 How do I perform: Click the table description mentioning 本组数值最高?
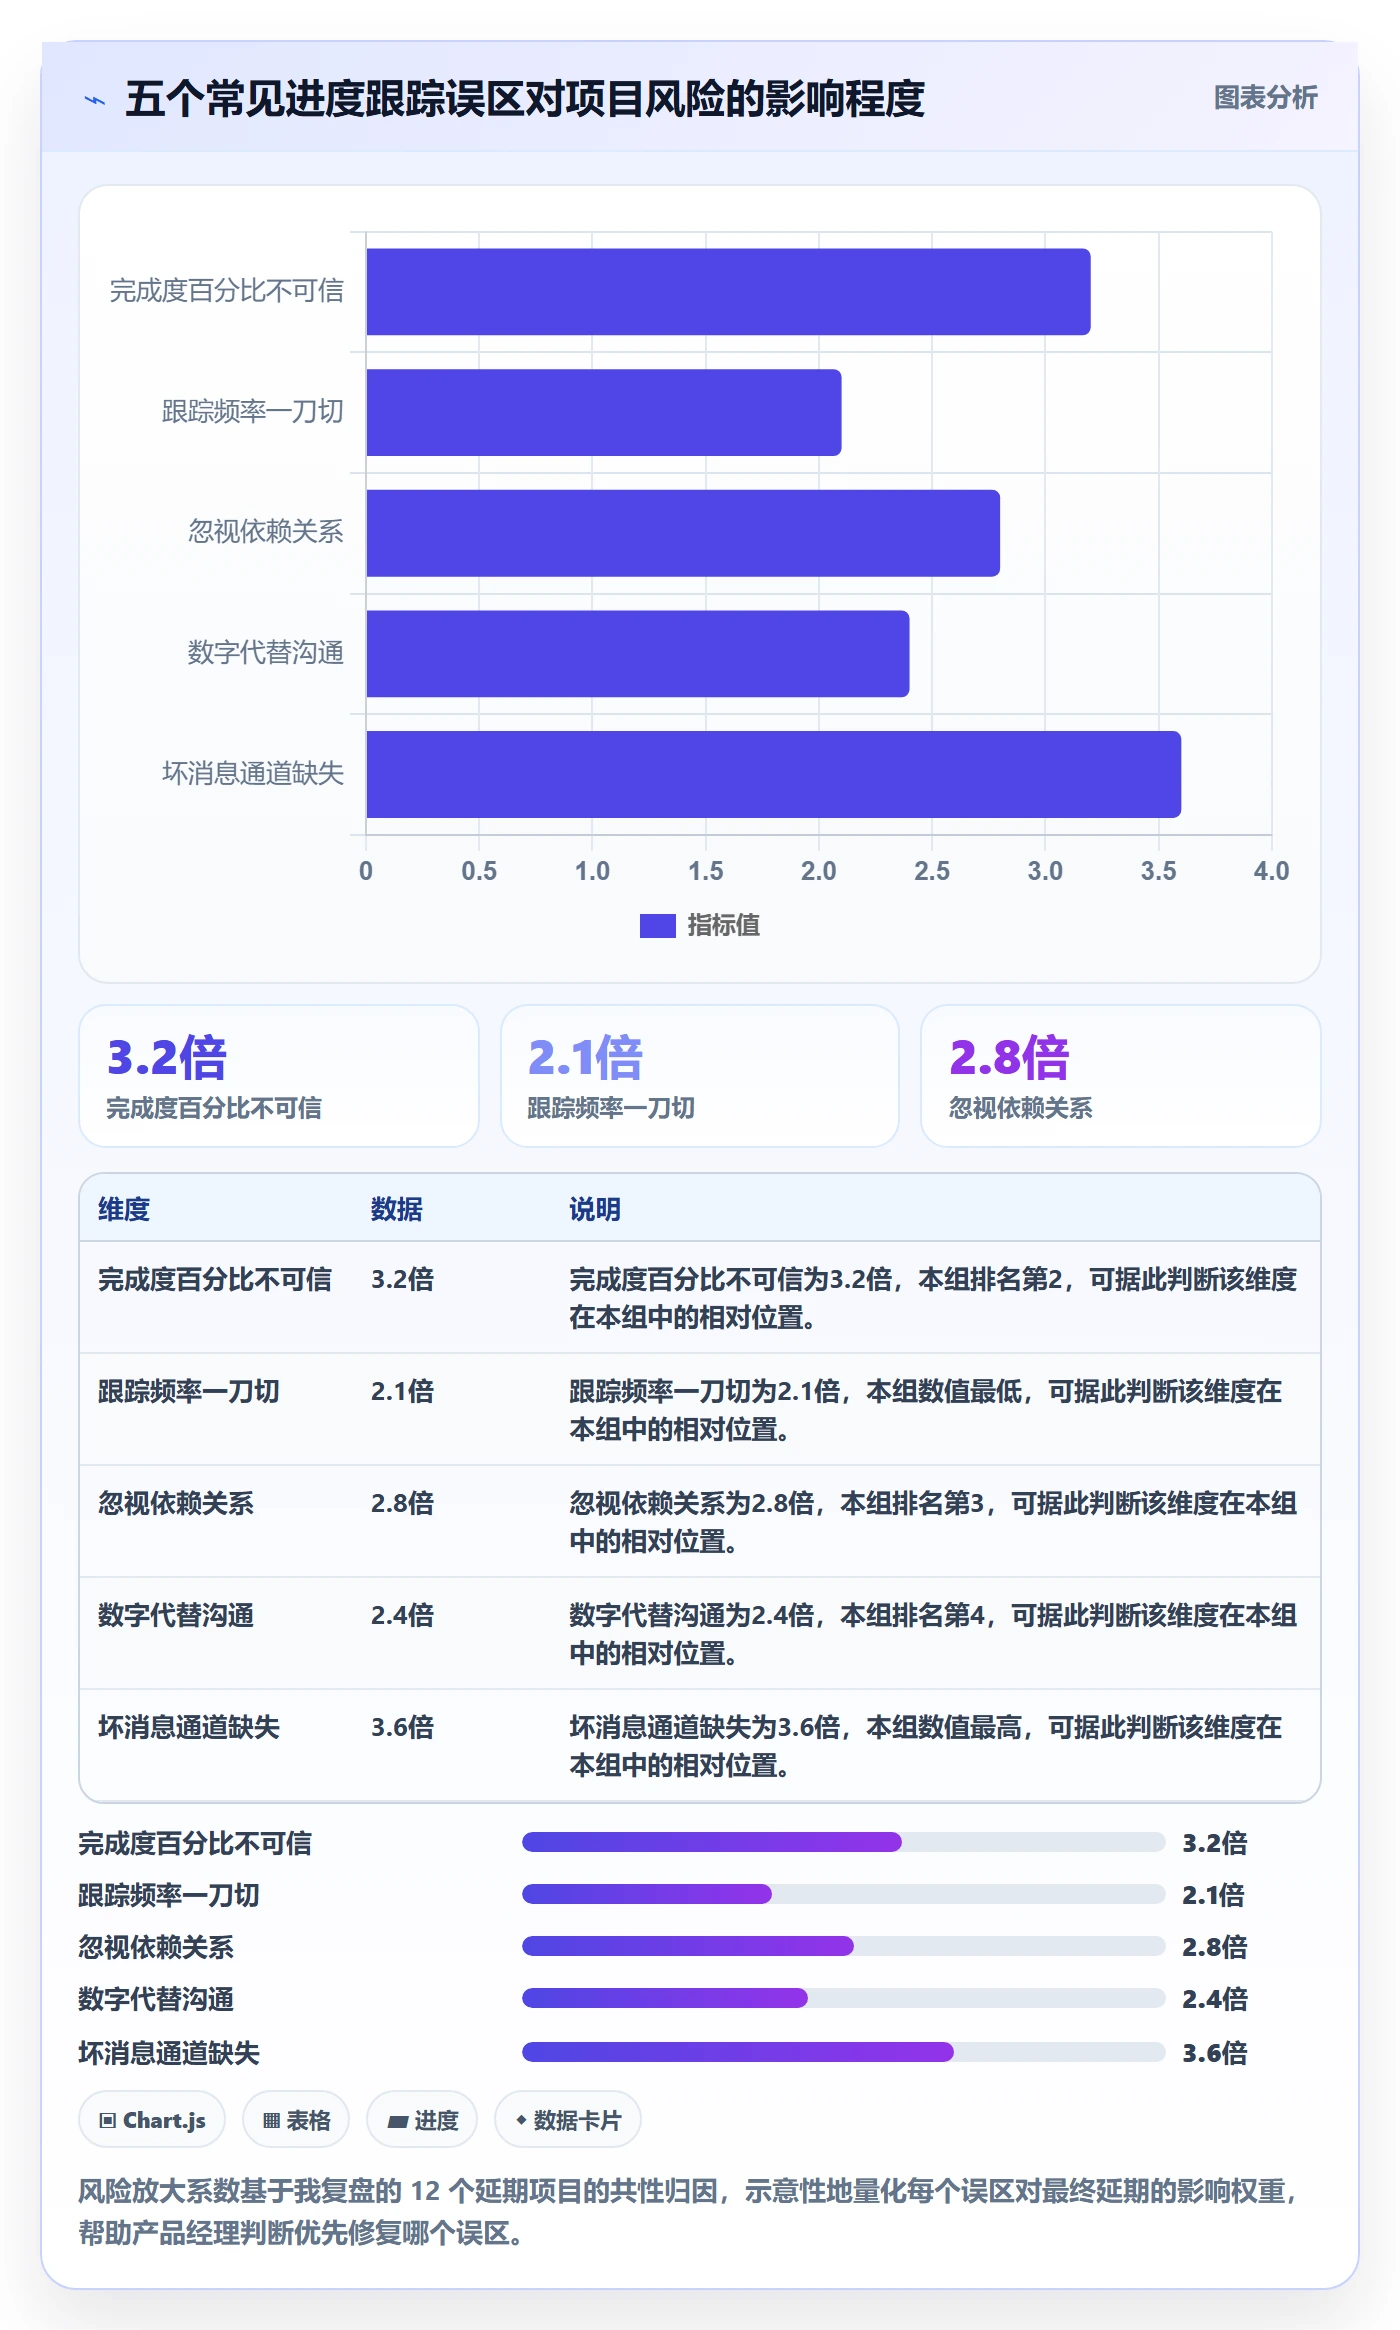[926, 1746]
